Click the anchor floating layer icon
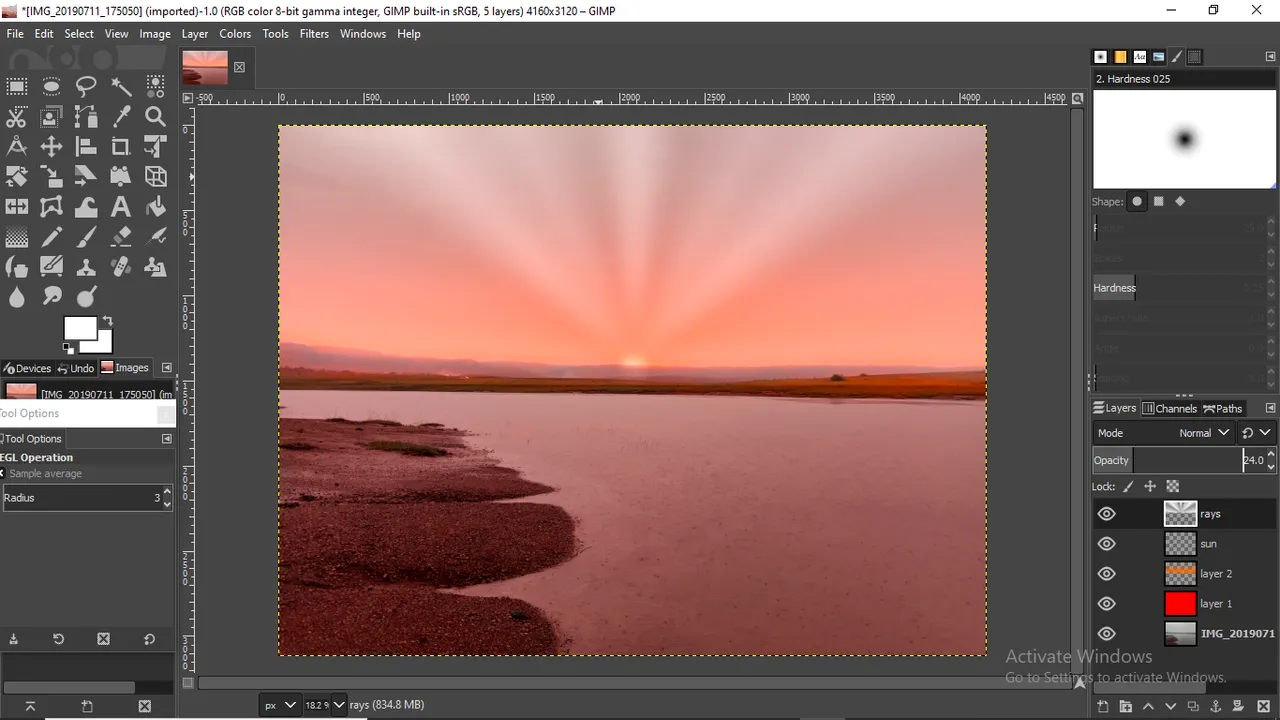This screenshot has width=1280, height=720. [1217, 706]
